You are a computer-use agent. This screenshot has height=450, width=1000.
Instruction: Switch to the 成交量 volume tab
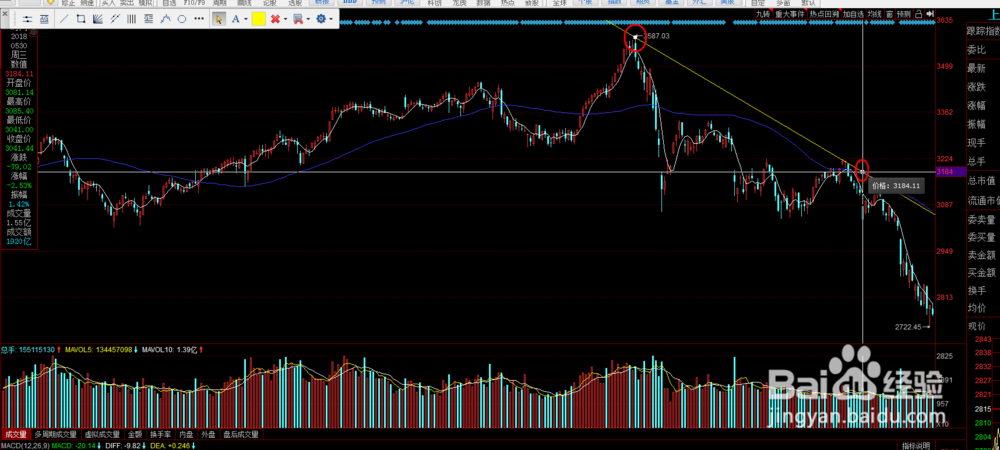pyautogui.click(x=15, y=435)
